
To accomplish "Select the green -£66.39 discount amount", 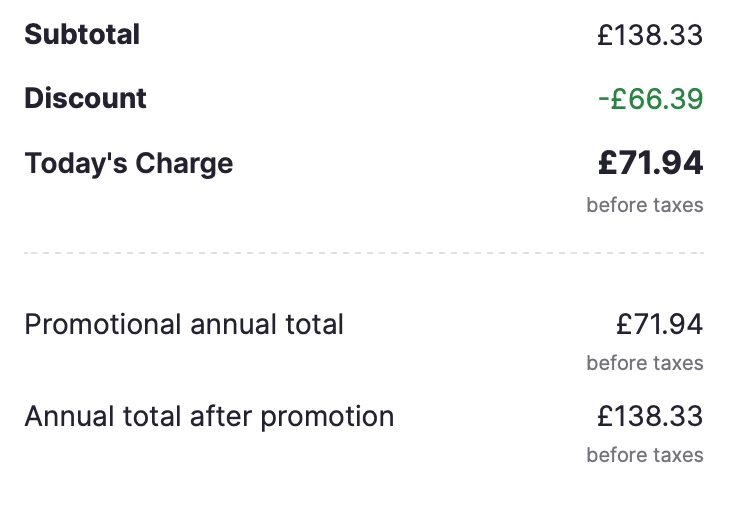I will click(650, 99).
